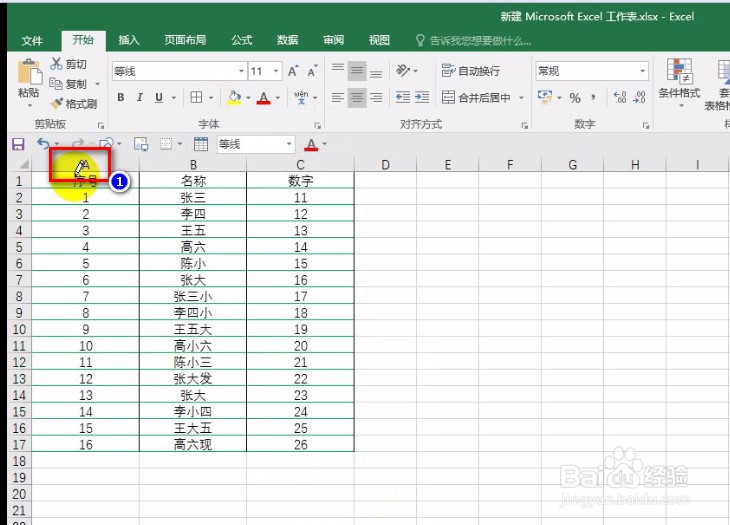Image resolution: width=730 pixels, height=525 pixels.
Task: Expand the ribbon font color dropdown arrow
Action: click(x=278, y=97)
